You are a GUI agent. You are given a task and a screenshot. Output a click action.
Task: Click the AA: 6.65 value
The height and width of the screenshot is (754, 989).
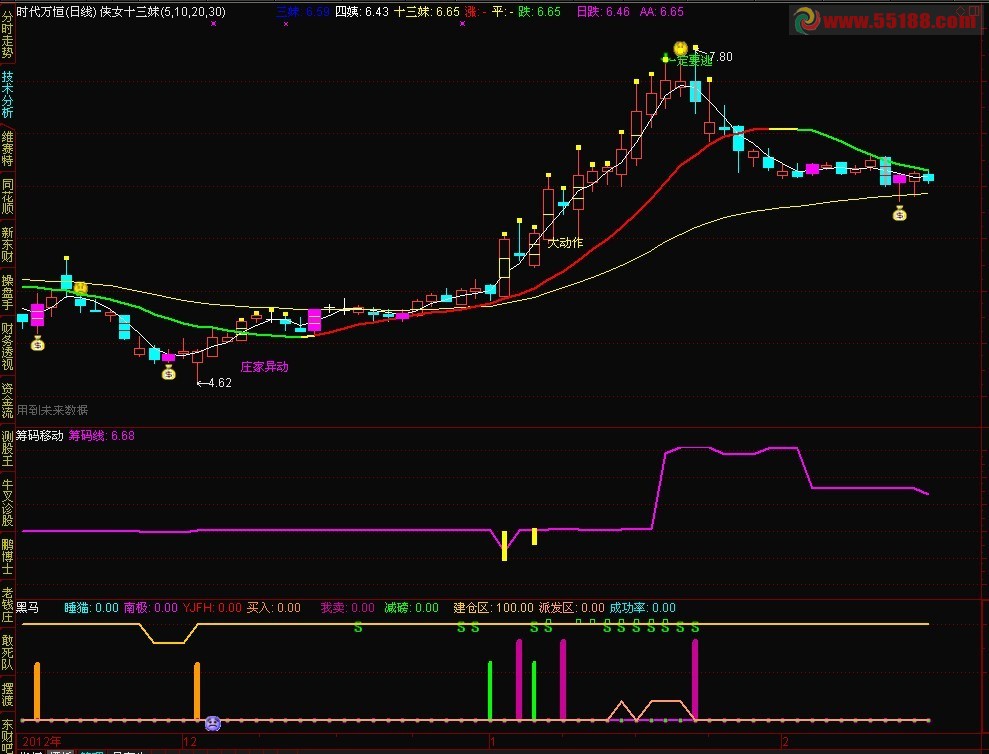662,11
